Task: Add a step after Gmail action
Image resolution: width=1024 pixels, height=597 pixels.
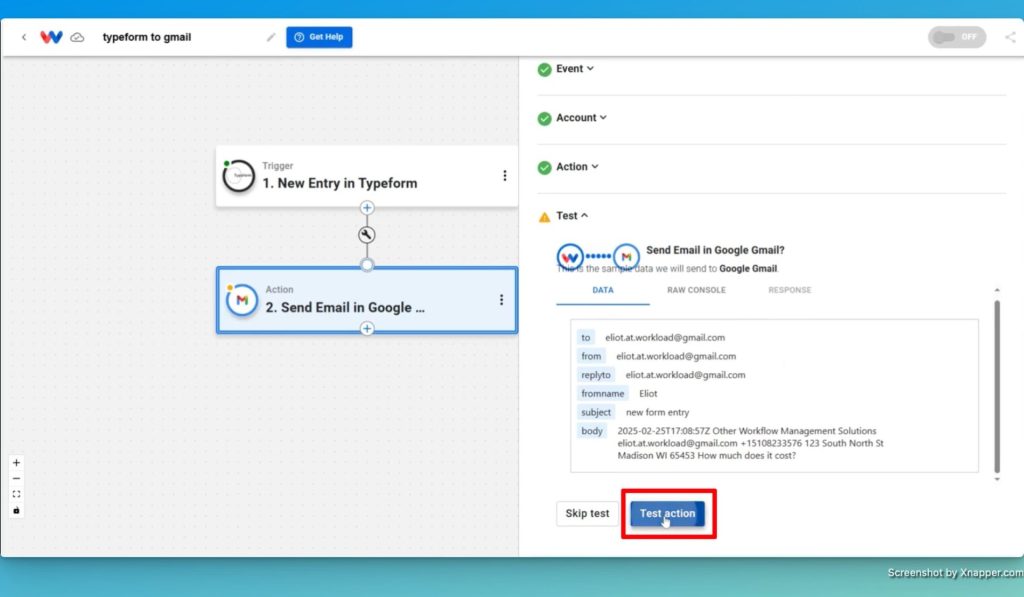Action: point(367,329)
